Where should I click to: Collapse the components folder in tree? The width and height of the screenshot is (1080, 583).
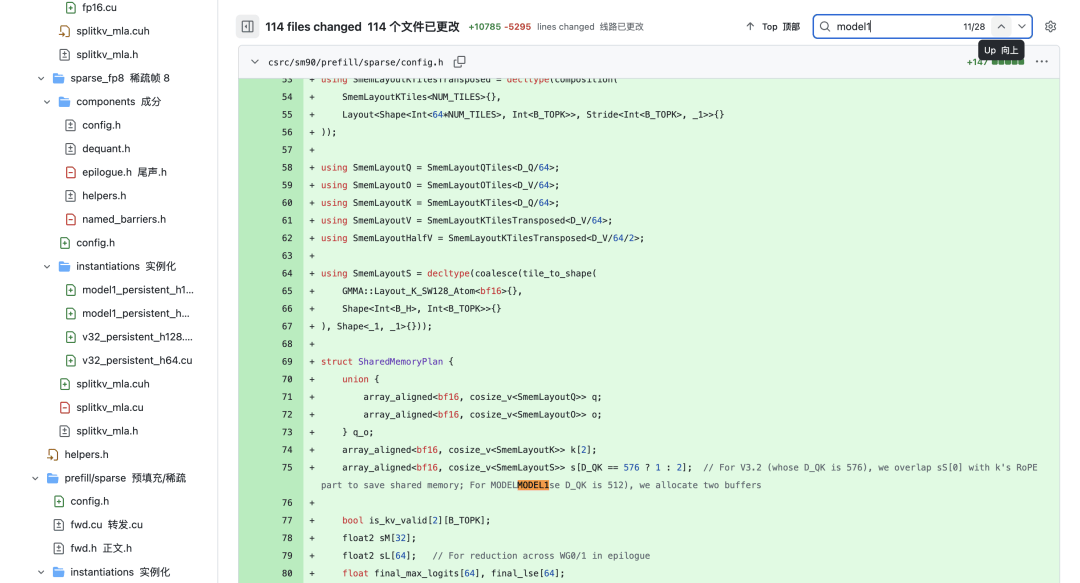[47, 102]
